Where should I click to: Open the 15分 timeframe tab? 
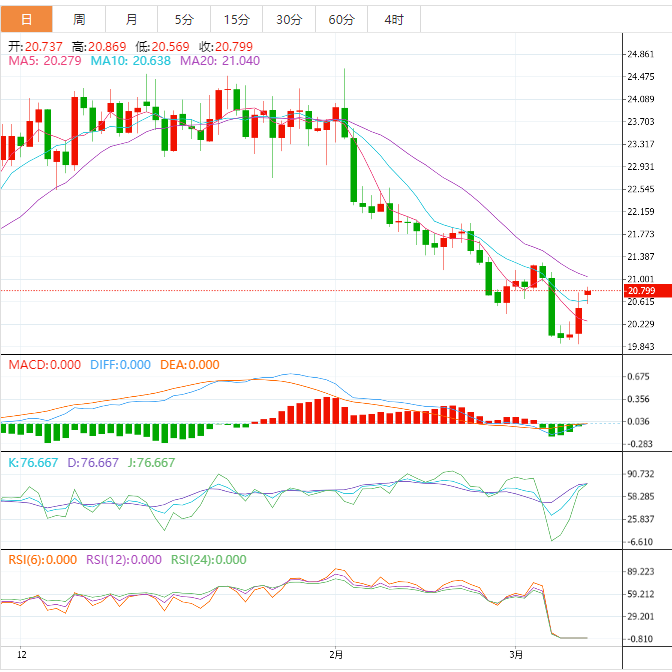click(236, 19)
